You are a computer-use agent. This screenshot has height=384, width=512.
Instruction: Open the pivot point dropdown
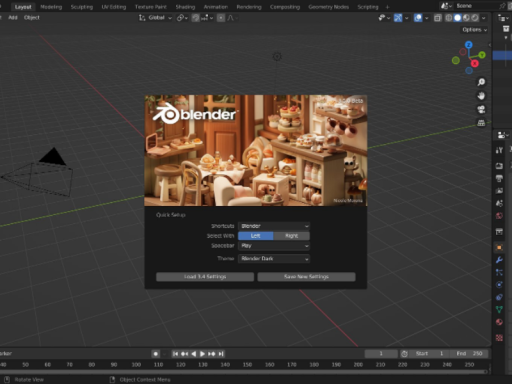(x=182, y=18)
